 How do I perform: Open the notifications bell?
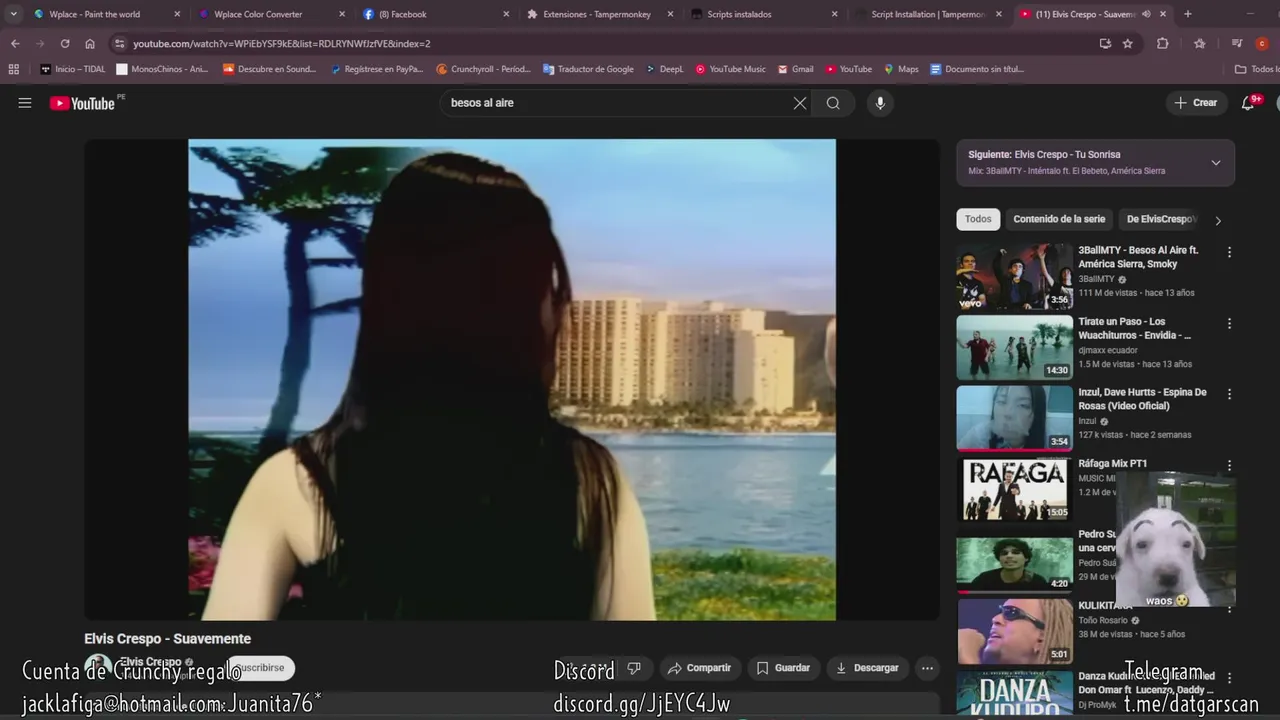pos(1248,103)
